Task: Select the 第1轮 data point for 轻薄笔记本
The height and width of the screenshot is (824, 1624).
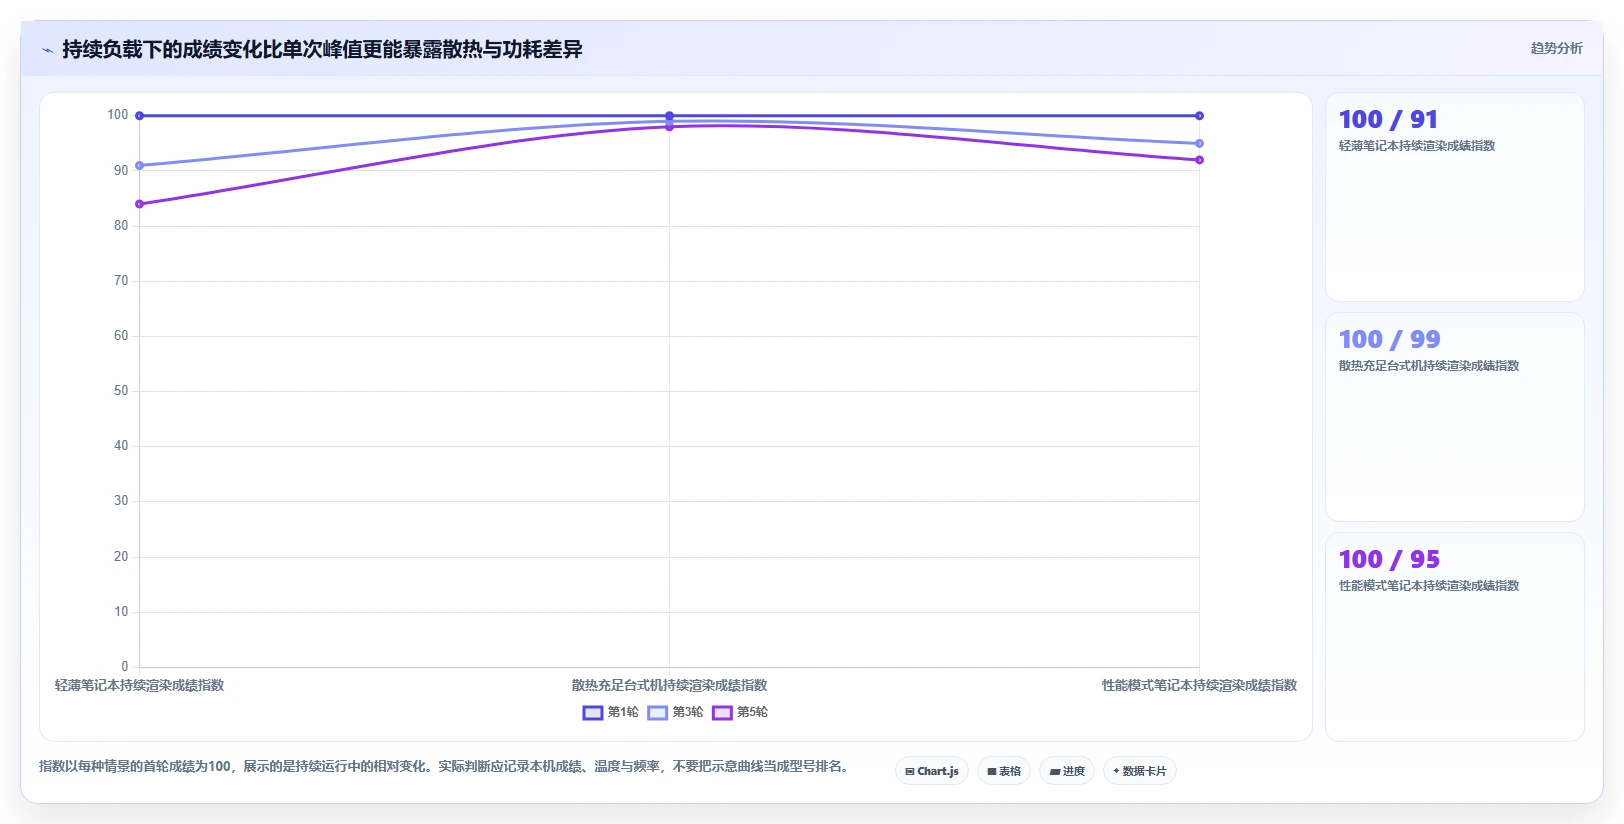Action: pos(139,116)
